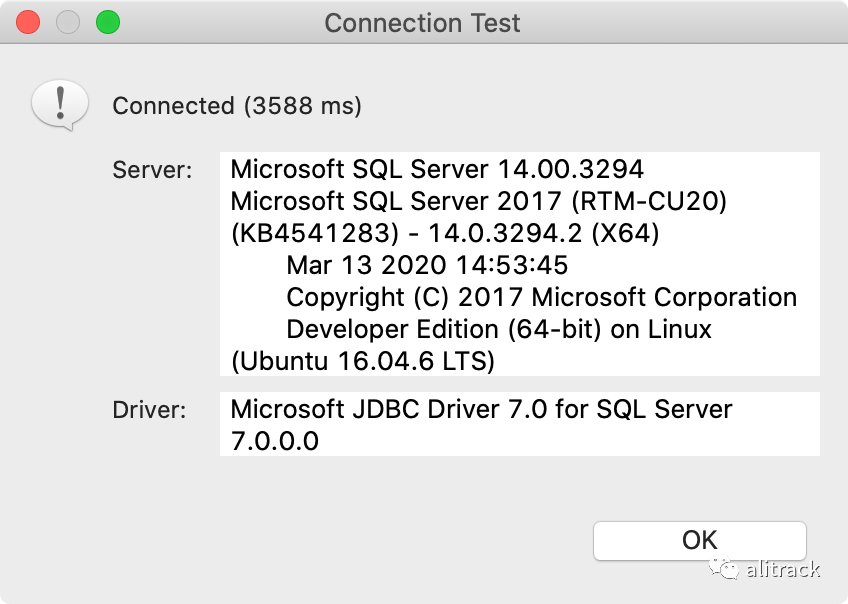Click the WeChat watermark logo icon
The height and width of the screenshot is (604, 848).
tap(725, 569)
